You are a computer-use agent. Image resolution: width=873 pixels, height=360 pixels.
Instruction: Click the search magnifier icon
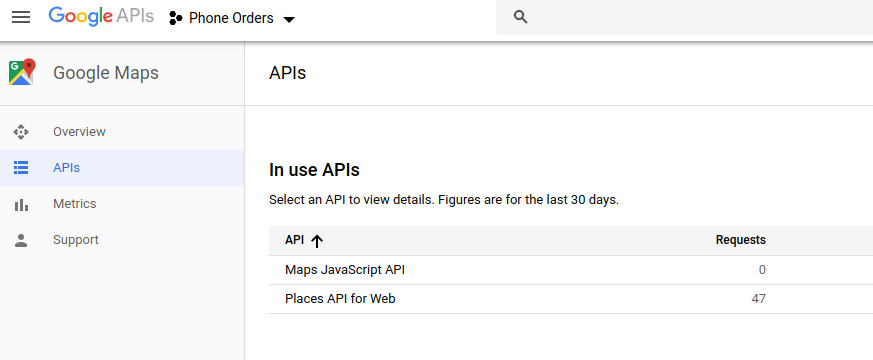pyautogui.click(x=521, y=17)
